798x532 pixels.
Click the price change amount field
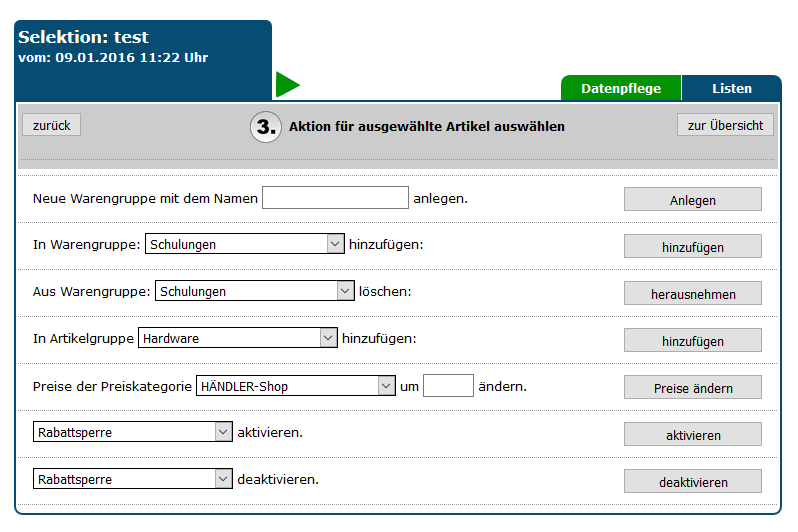tap(448, 386)
